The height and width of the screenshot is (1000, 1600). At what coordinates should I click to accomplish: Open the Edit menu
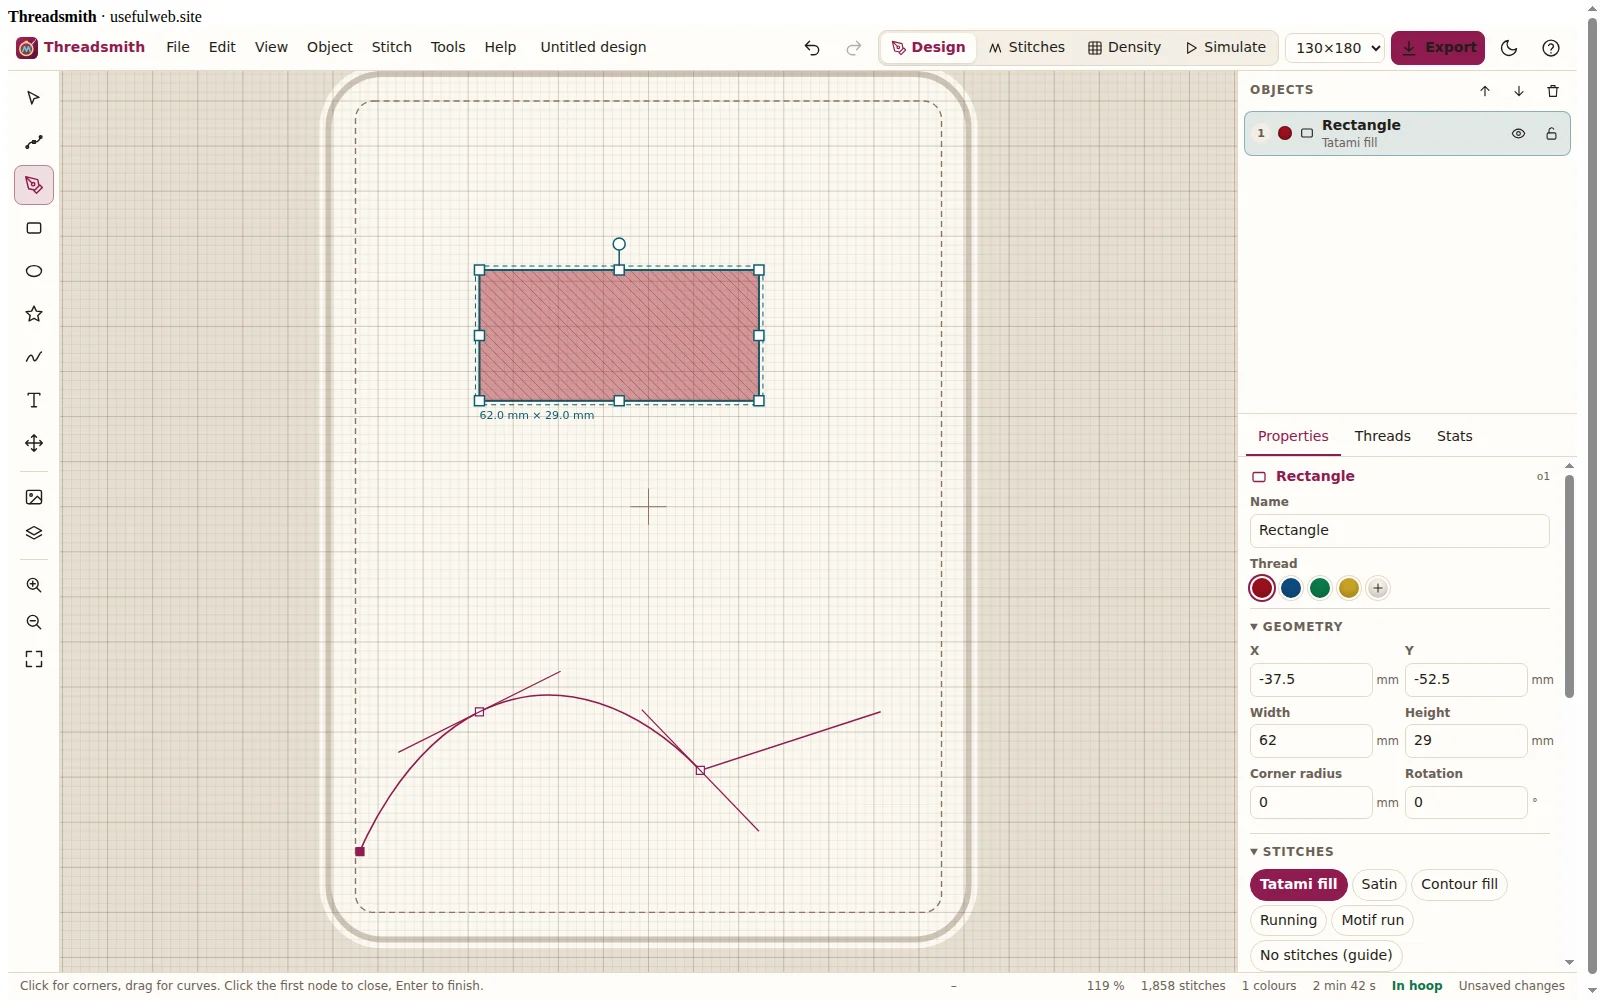(x=222, y=47)
